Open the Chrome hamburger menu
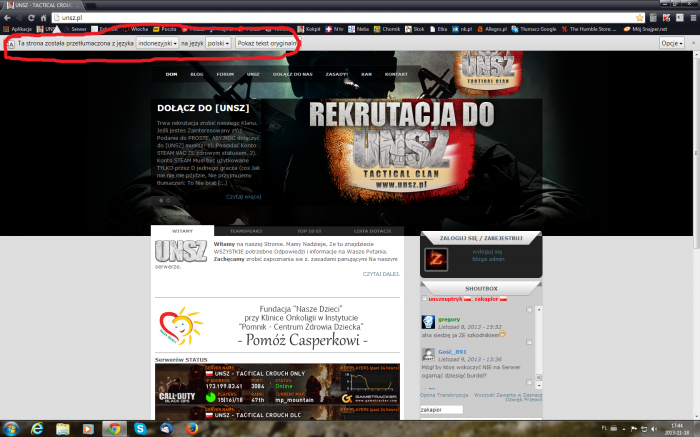The height and width of the screenshot is (437, 700). (693, 18)
